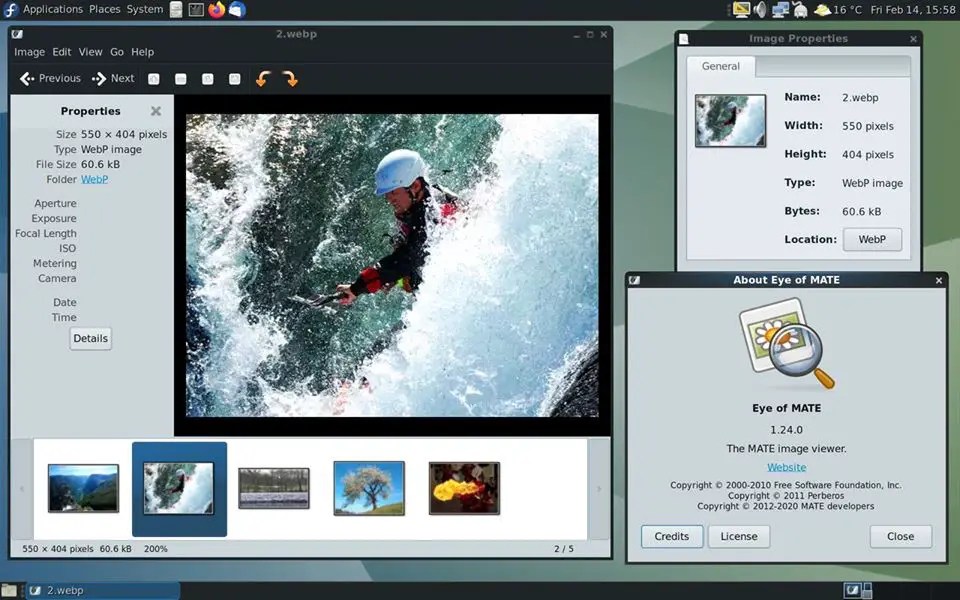Select the Zoom Out tool
The width and height of the screenshot is (960, 600).
pyautogui.click(x=180, y=78)
